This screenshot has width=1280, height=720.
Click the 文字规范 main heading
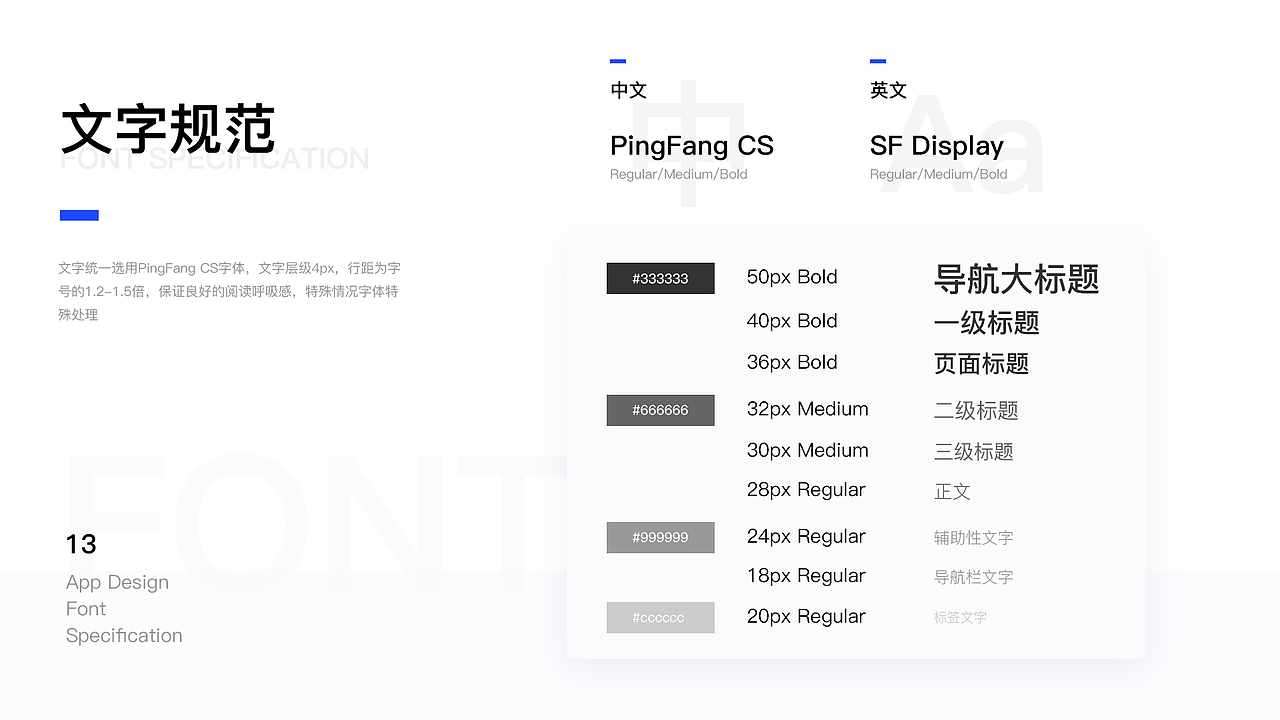pyautogui.click(x=168, y=128)
